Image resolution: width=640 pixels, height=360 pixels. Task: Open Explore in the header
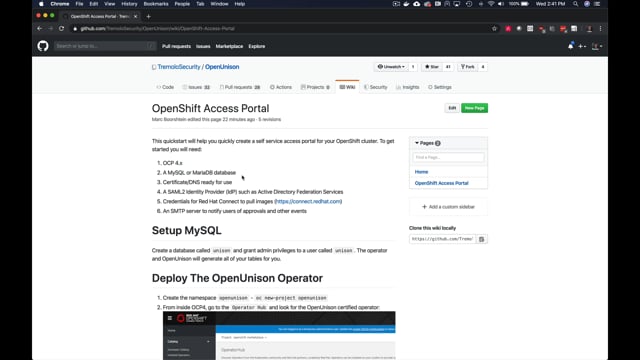[x=257, y=47]
